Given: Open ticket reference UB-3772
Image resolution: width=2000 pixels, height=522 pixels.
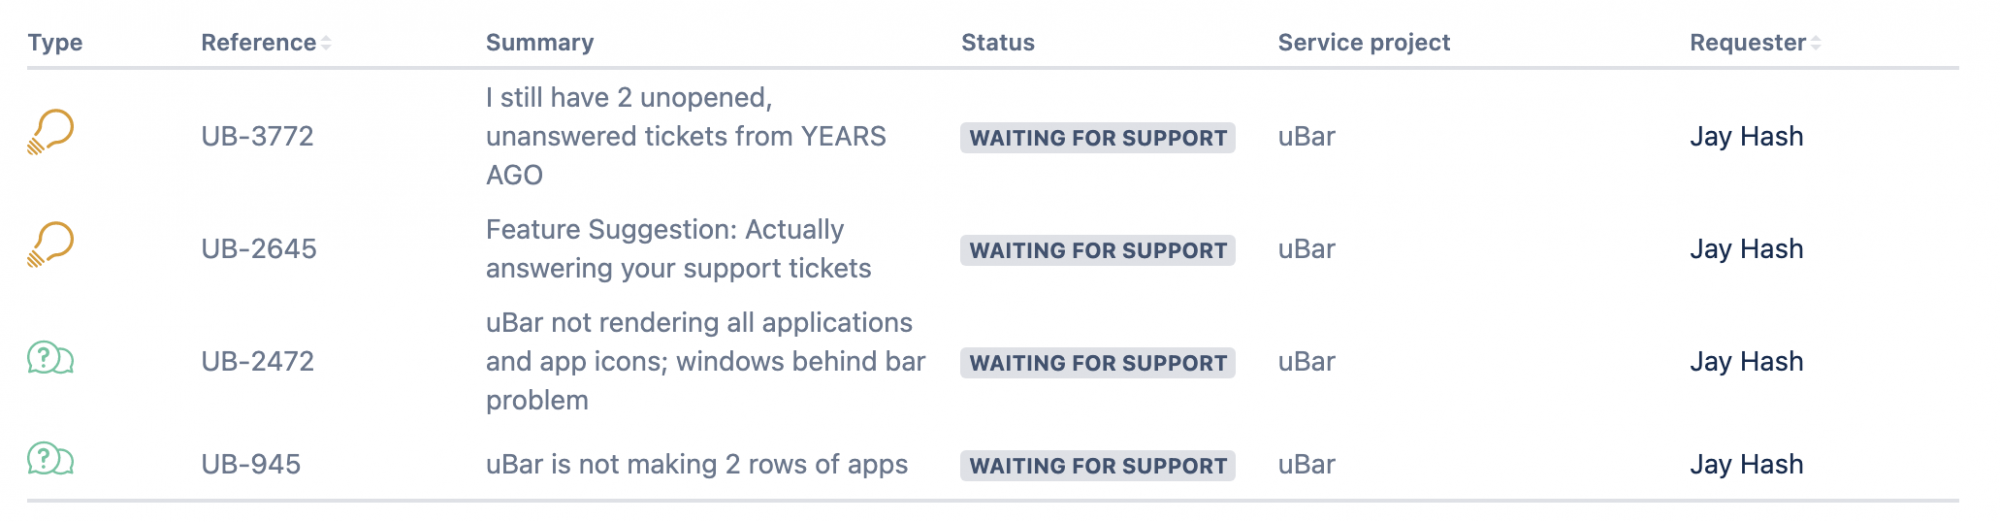Looking at the screenshot, I should [x=257, y=136].
